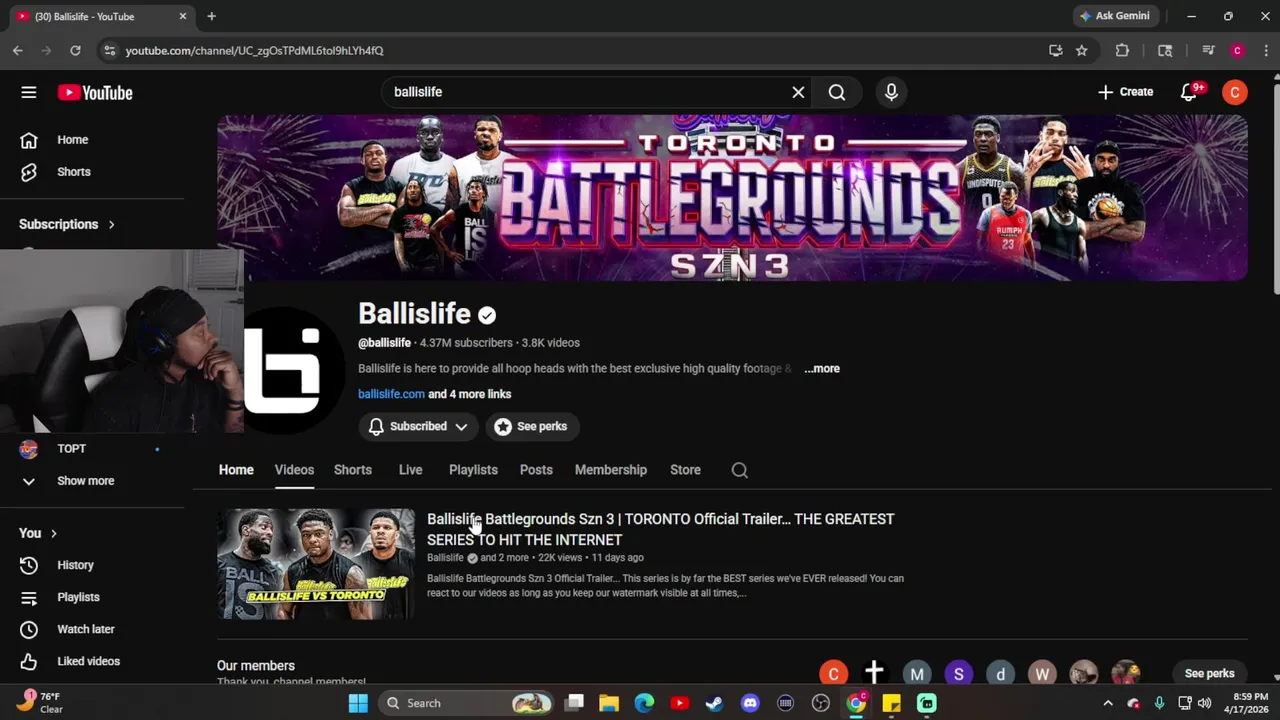Switch to the Membership tab
Viewport: 1280px width, 720px height.
pos(611,470)
